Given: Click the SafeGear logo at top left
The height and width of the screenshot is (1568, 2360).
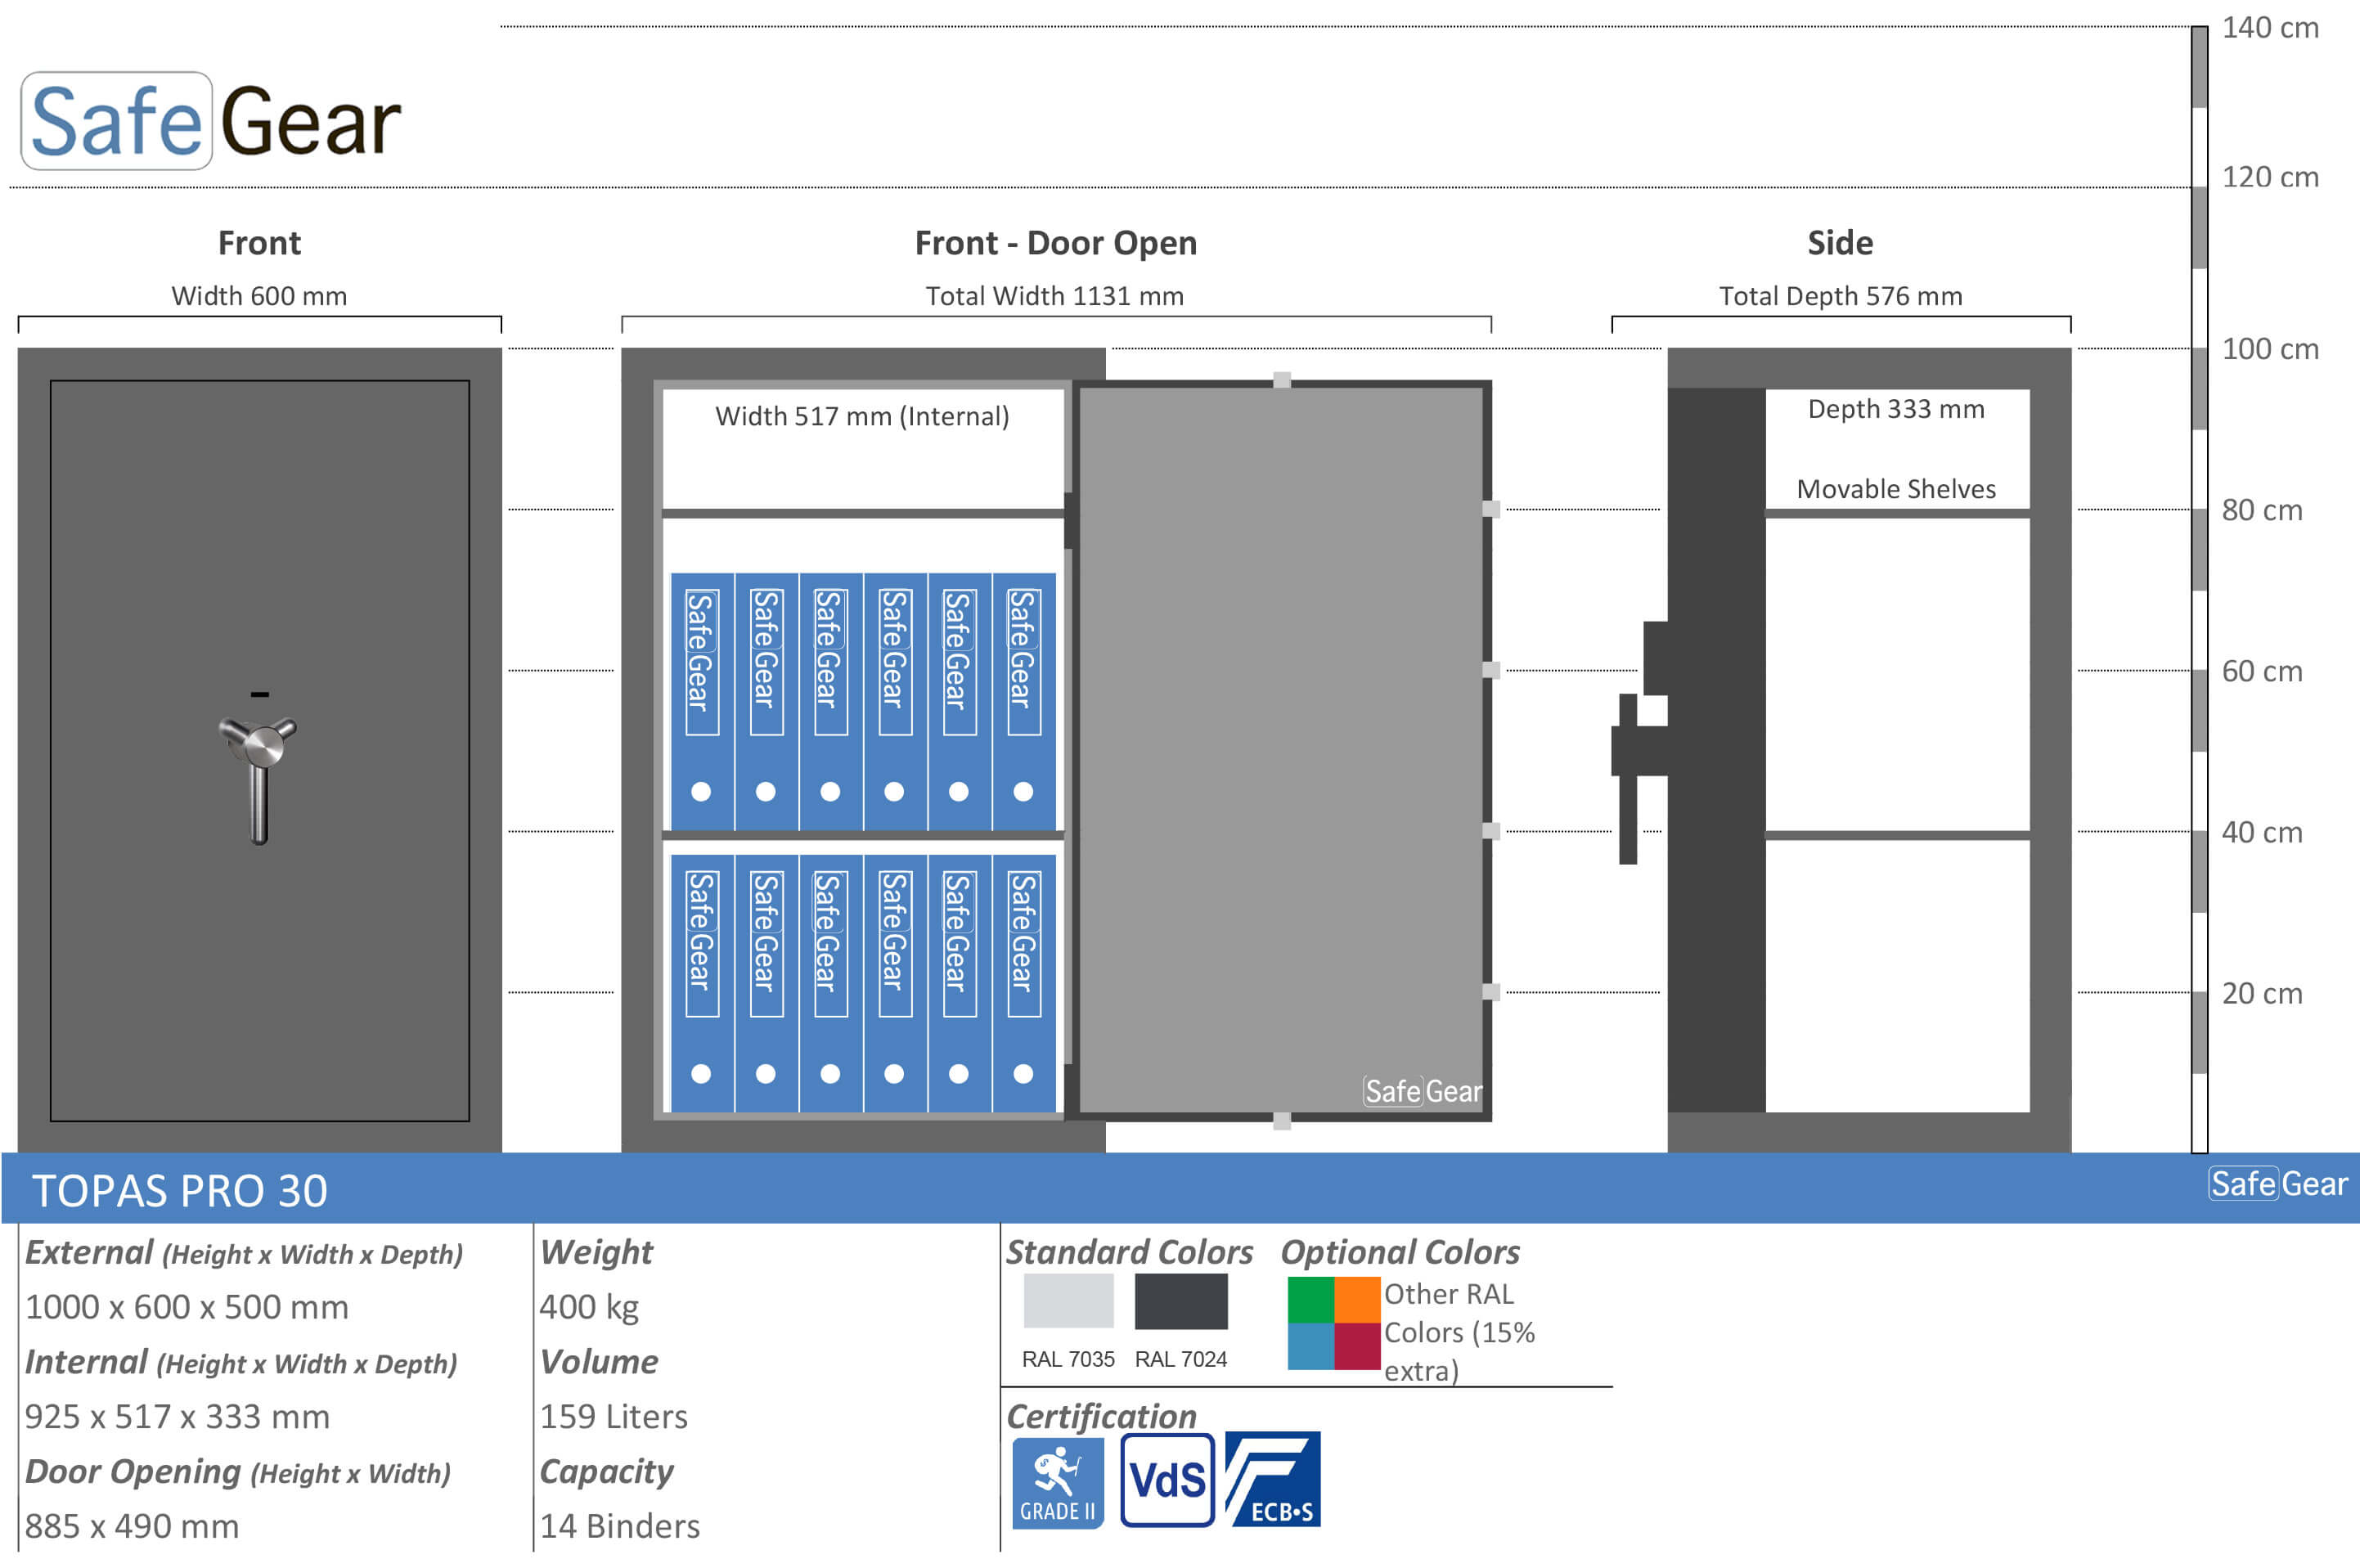Looking at the screenshot, I should click(x=211, y=121).
